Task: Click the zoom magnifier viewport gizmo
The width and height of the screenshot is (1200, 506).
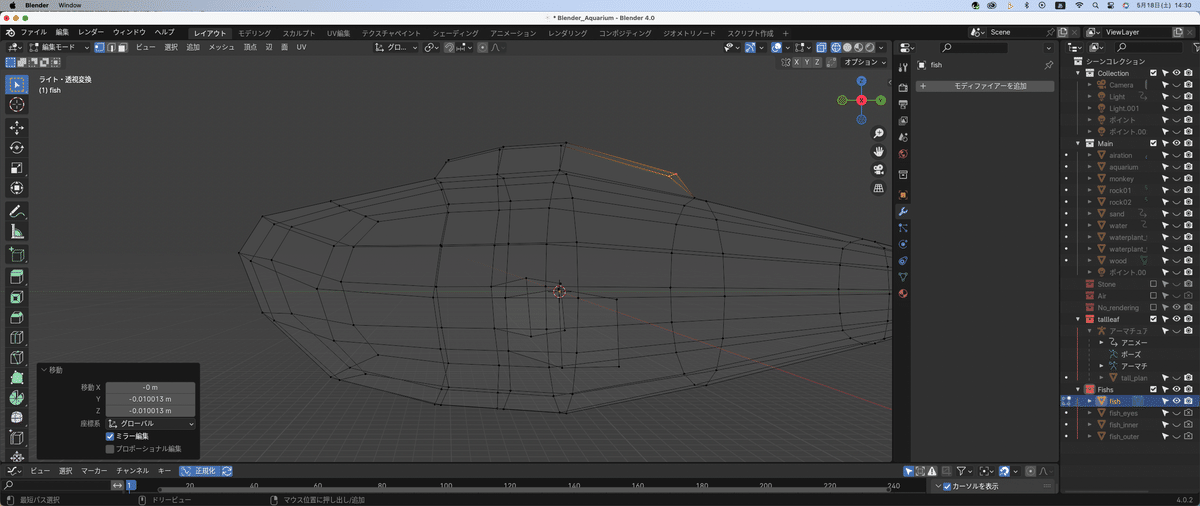Action: click(878, 133)
